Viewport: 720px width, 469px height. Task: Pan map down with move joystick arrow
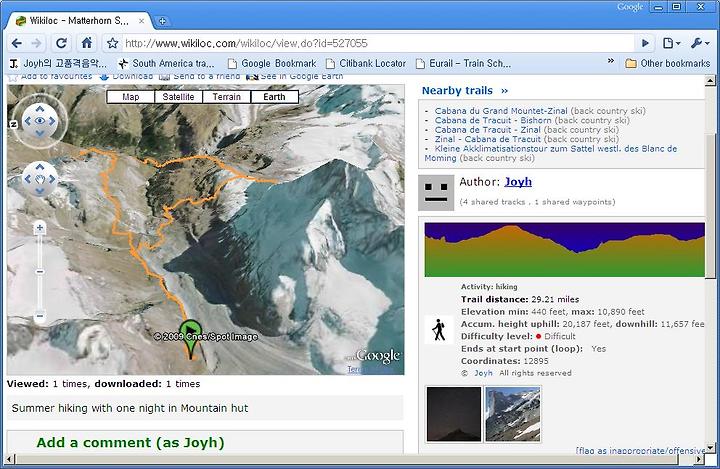pyautogui.click(x=40, y=191)
